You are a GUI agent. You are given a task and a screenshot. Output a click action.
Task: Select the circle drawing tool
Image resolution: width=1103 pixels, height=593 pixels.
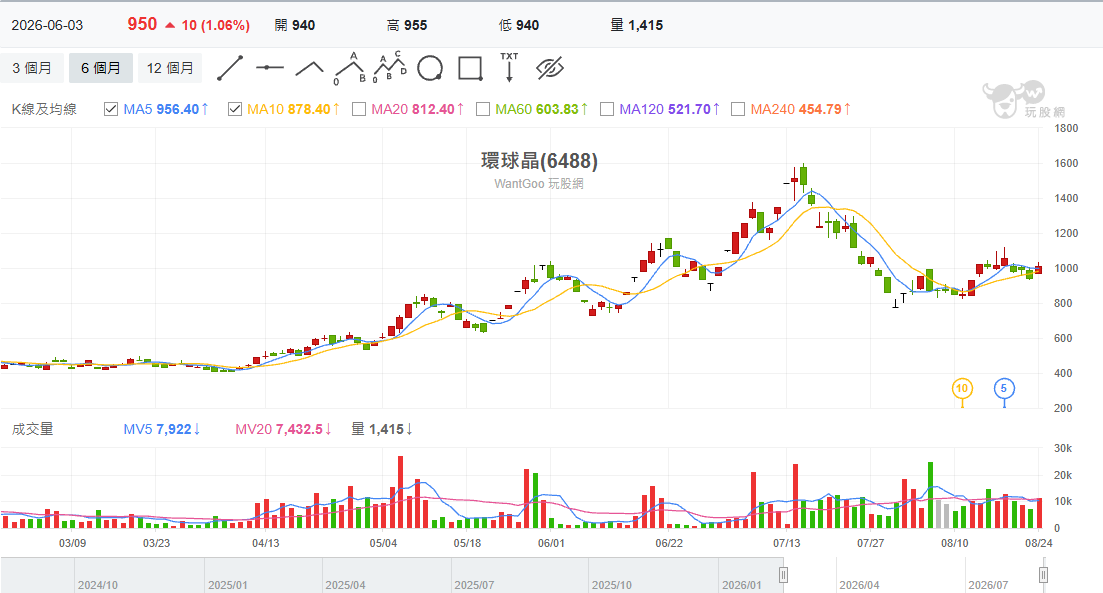click(430, 68)
